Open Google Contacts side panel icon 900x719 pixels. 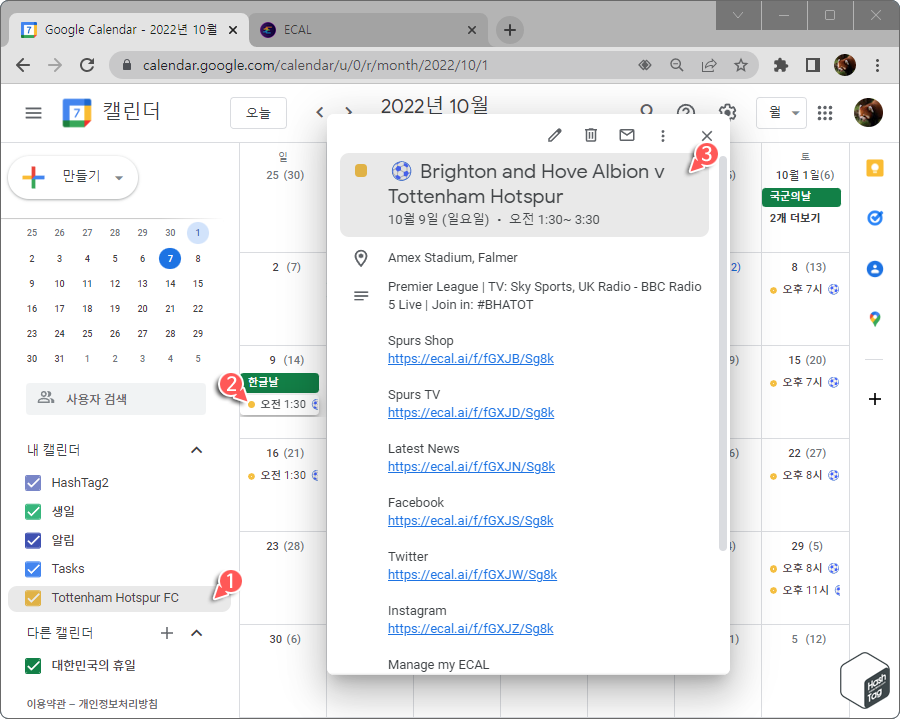tap(874, 268)
